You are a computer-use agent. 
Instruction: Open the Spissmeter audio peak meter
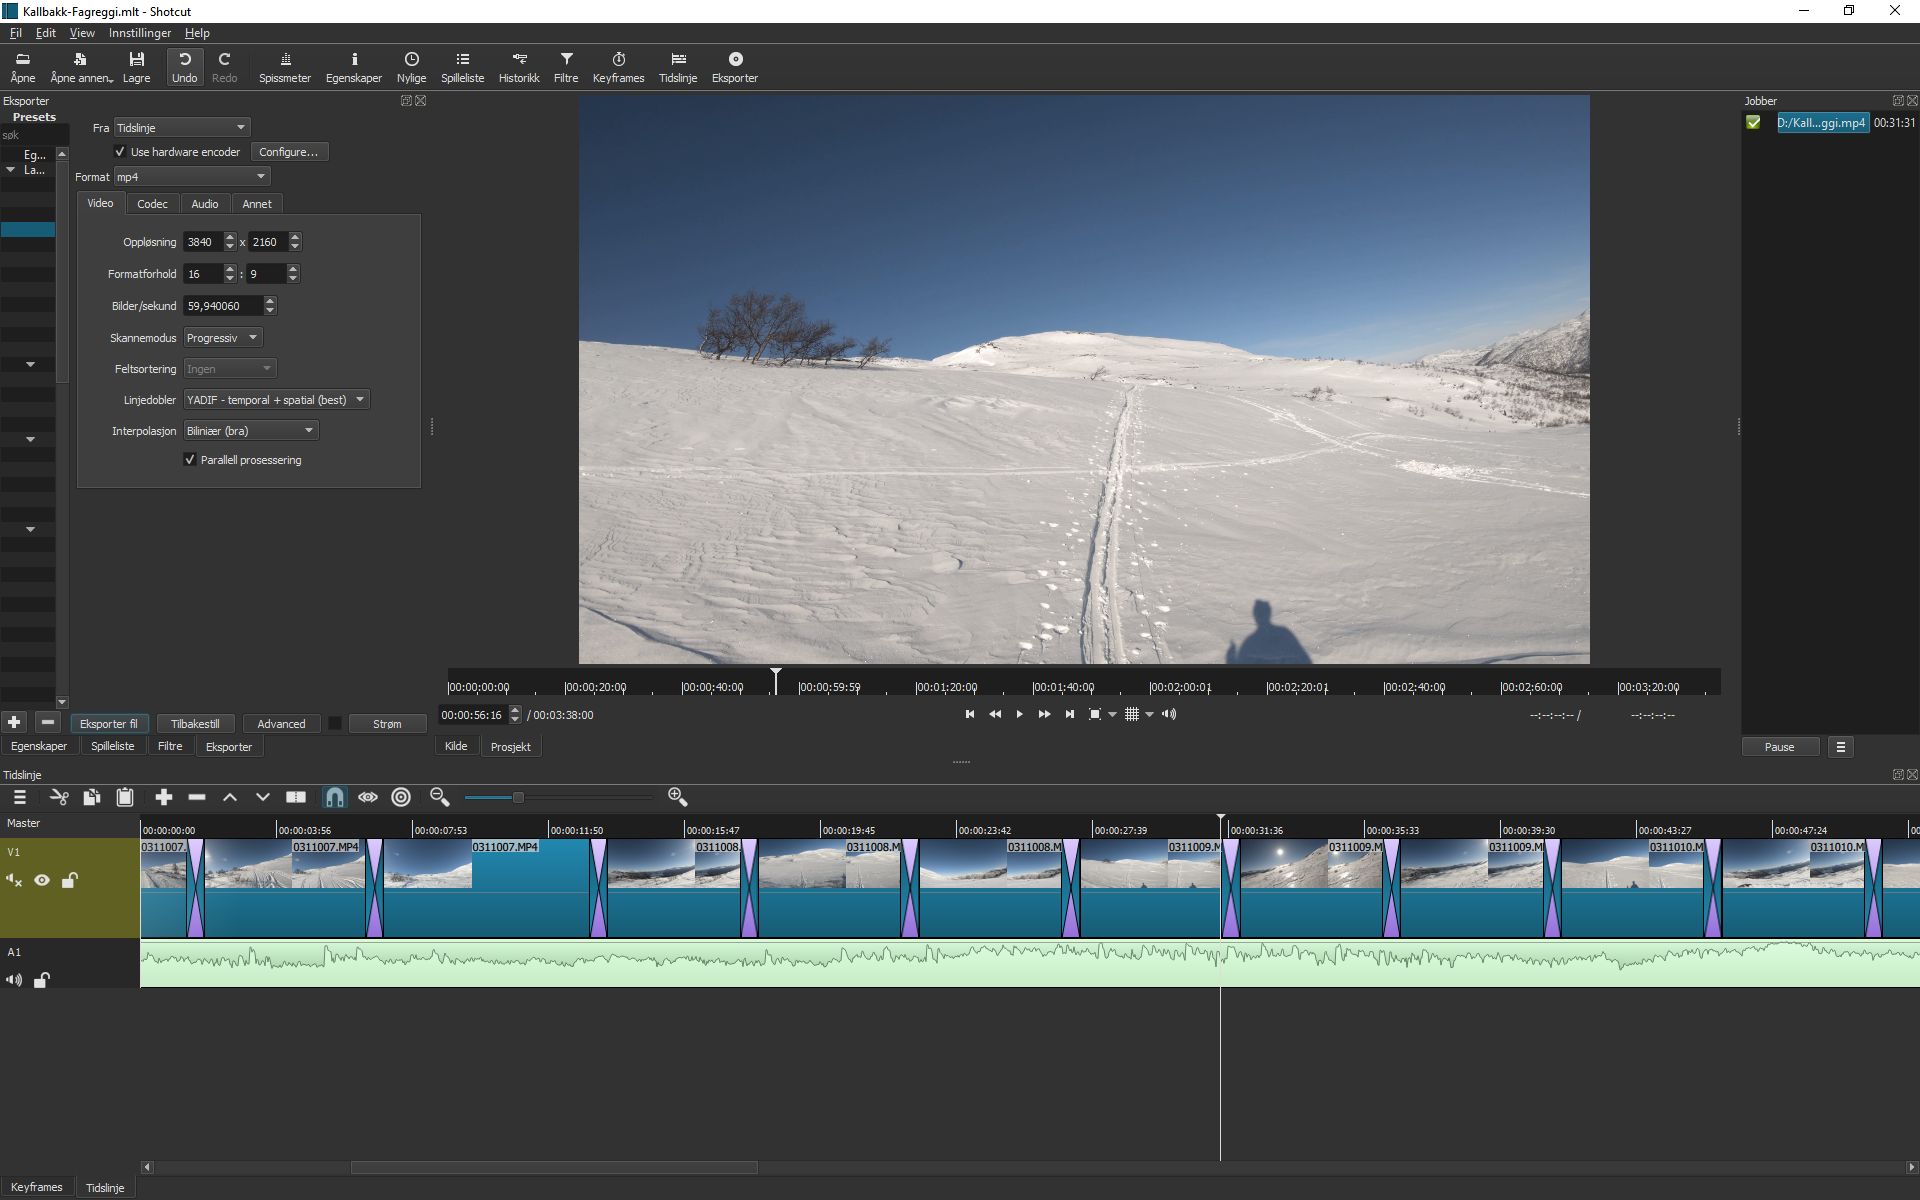(x=284, y=66)
